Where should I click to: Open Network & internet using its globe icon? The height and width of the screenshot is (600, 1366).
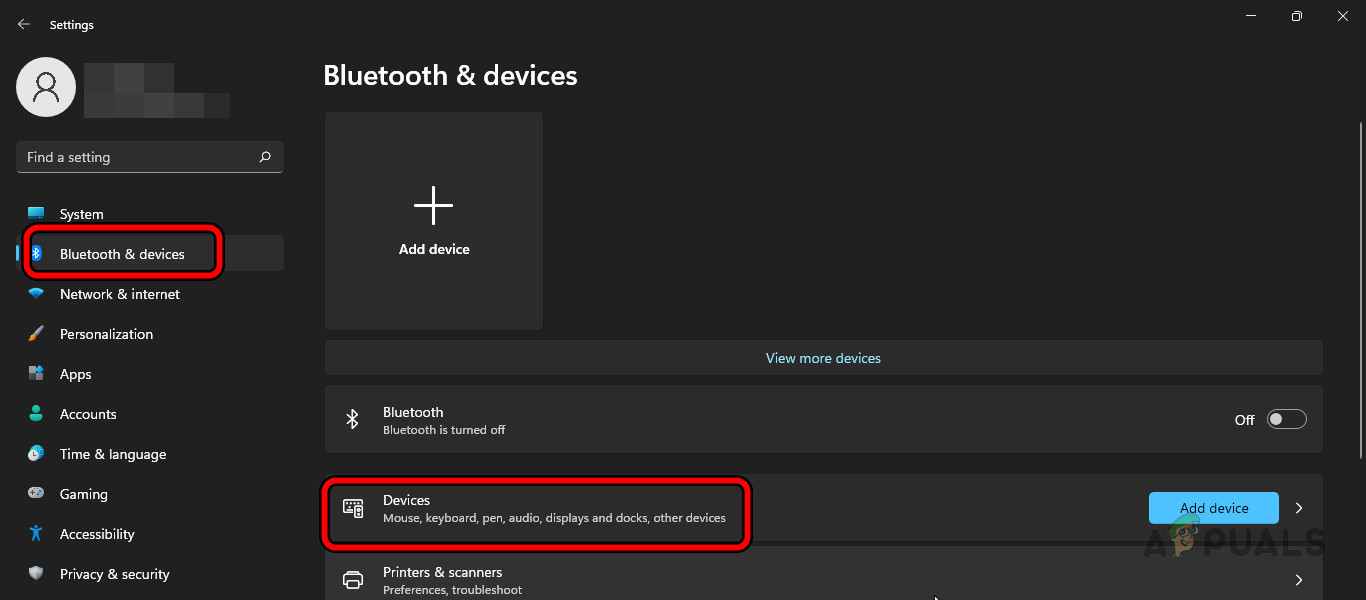pos(36,294)
